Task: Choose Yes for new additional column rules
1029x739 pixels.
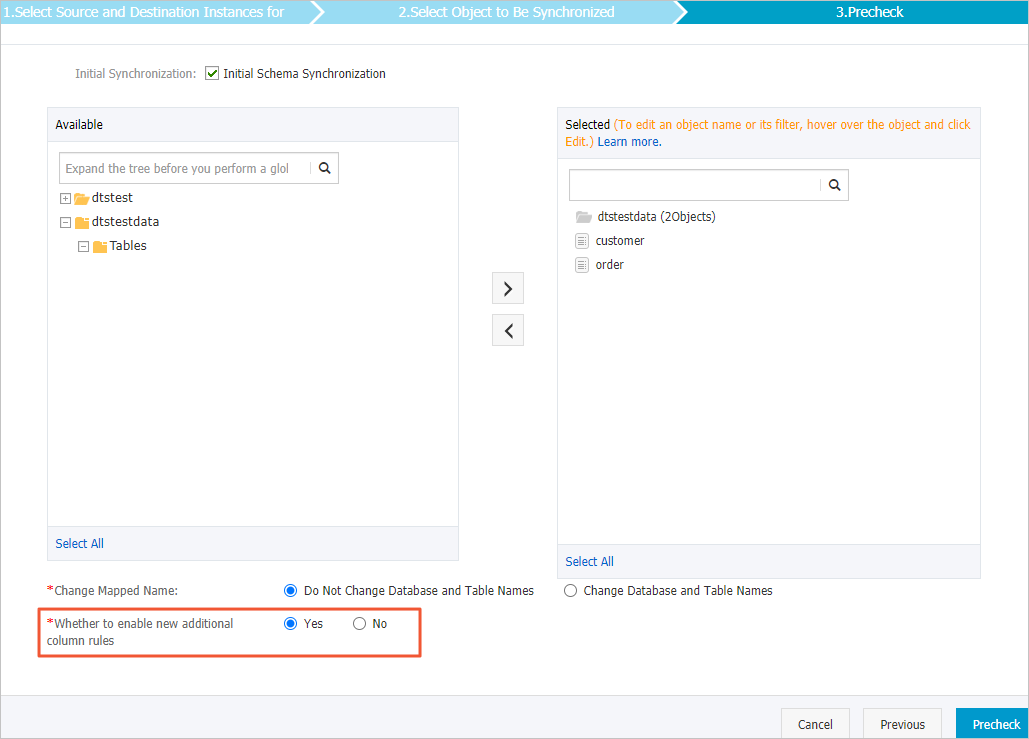Action: click(290, 623)
